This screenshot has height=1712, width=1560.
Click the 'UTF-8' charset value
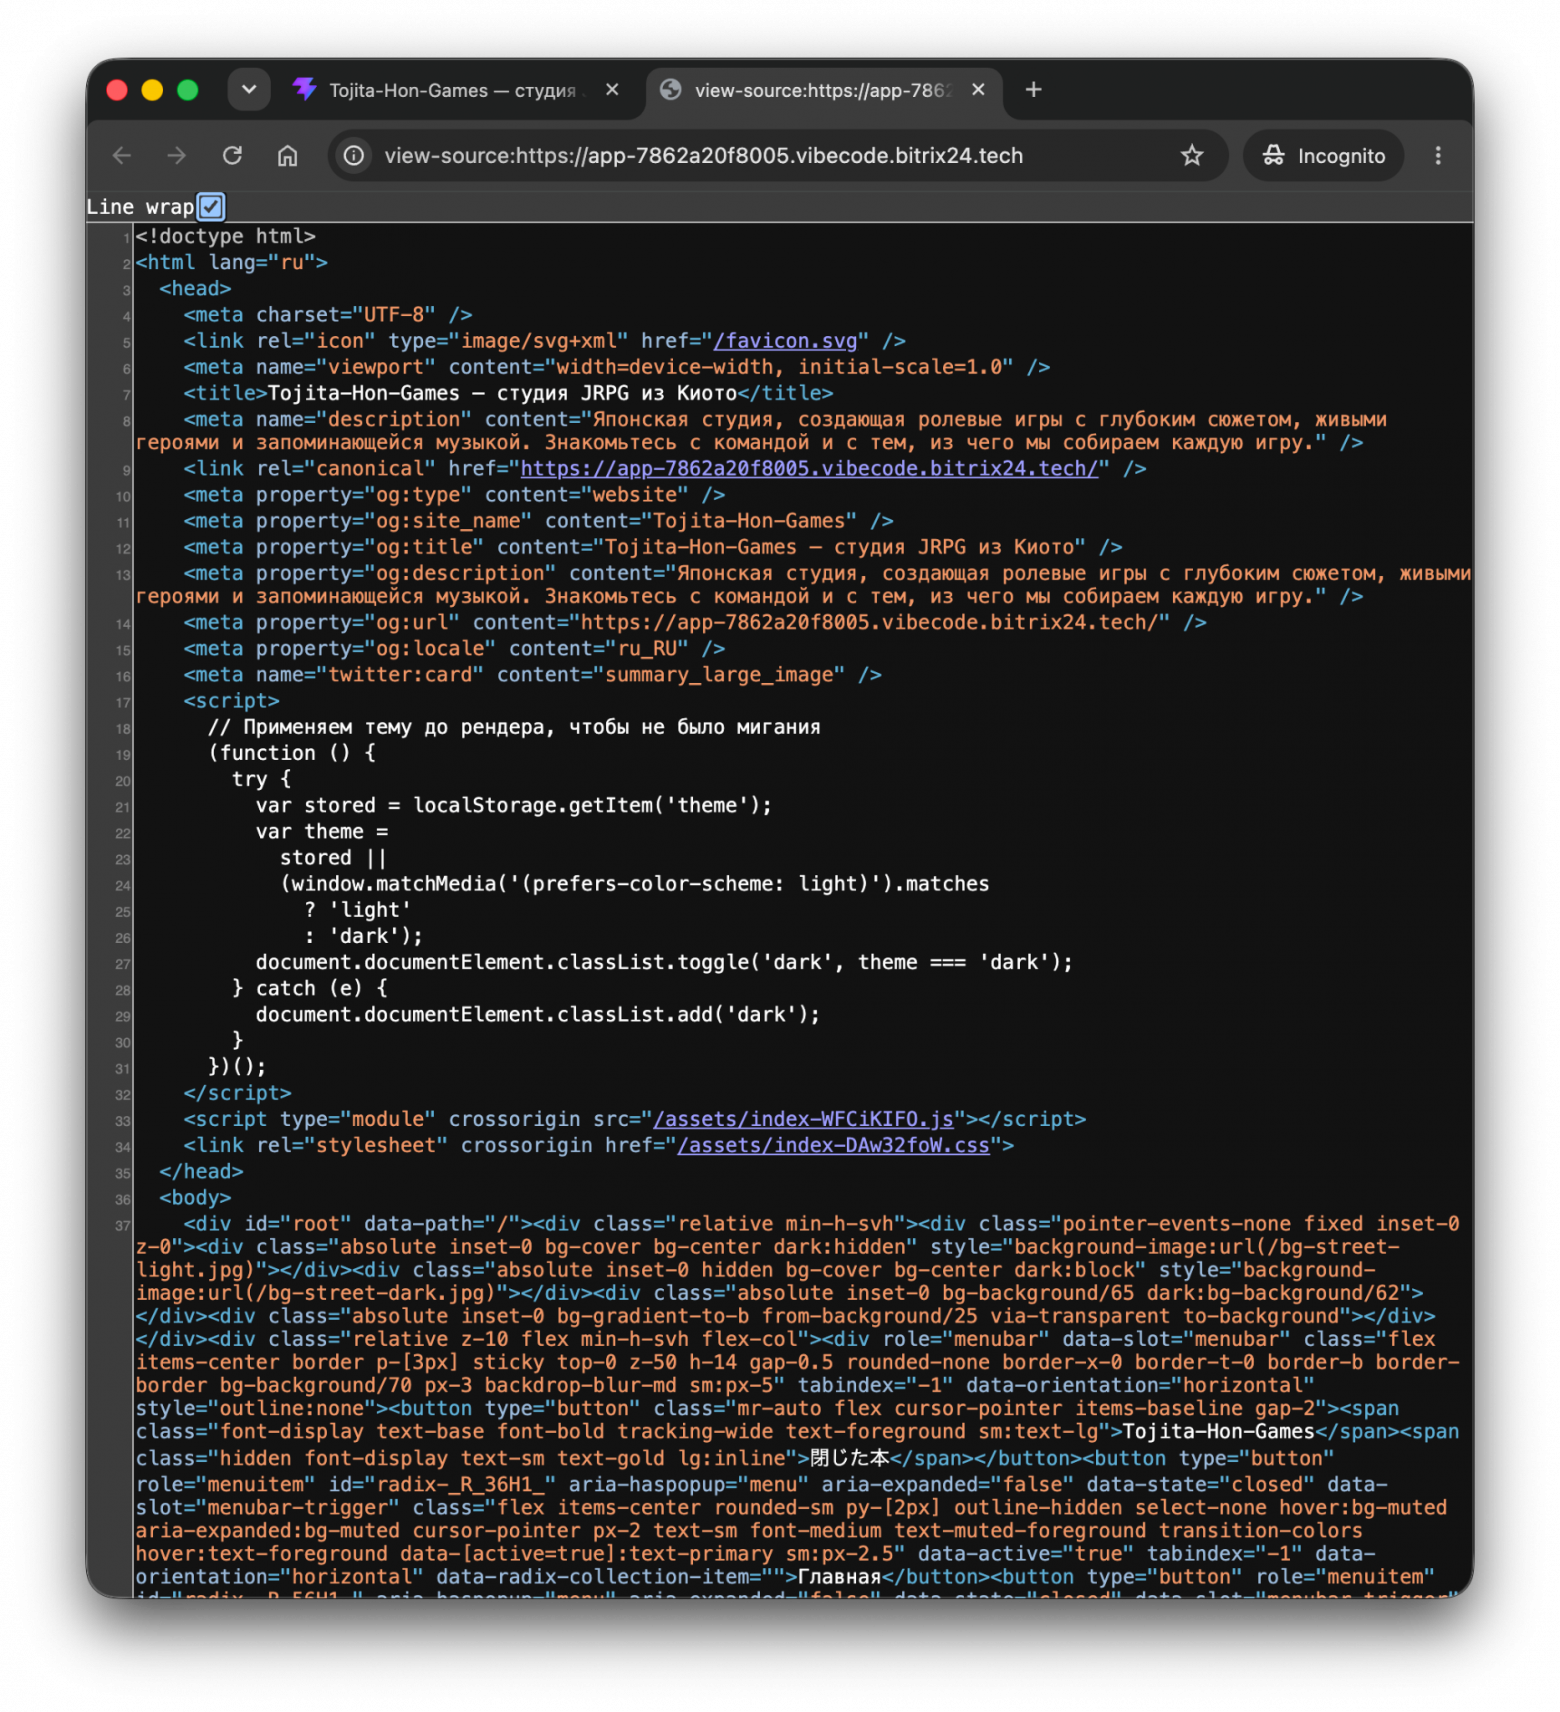(394, 315)
